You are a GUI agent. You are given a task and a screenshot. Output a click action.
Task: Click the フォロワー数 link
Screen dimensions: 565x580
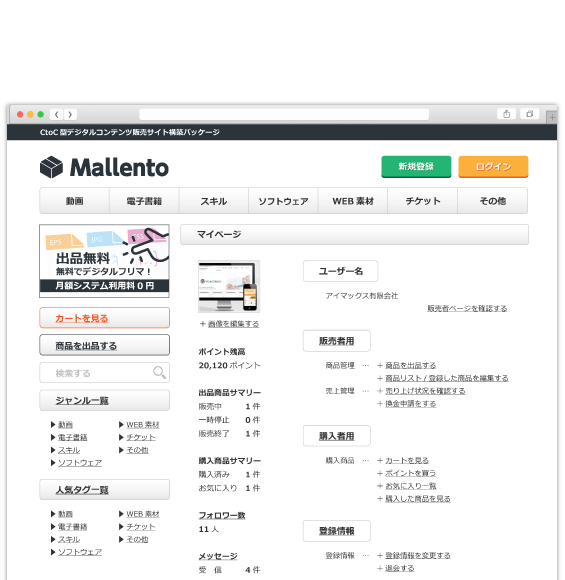(x=222, y=515)
